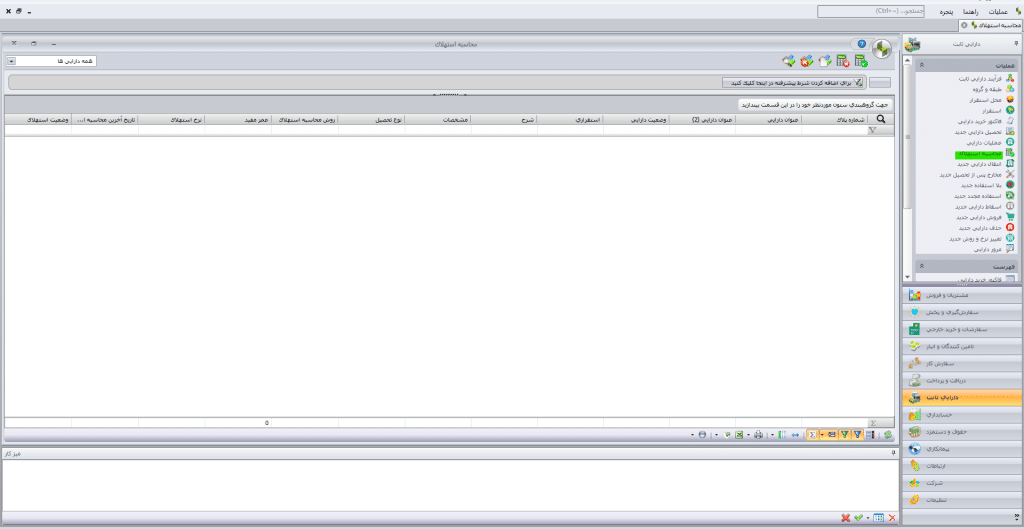The width and height of the screenshot is (1024, 529).
Task: Click the 'عمر مفید' column header
Action: point(238,120)
